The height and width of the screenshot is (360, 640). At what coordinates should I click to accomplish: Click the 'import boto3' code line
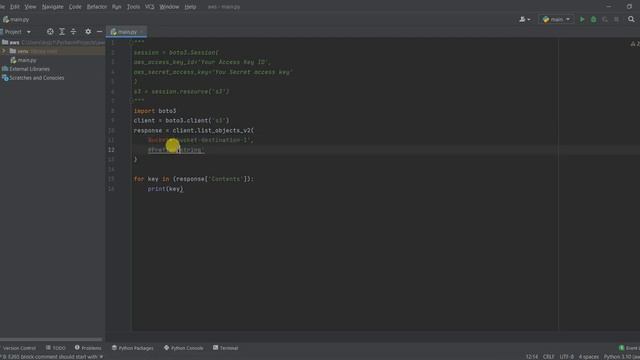point(155,111)
